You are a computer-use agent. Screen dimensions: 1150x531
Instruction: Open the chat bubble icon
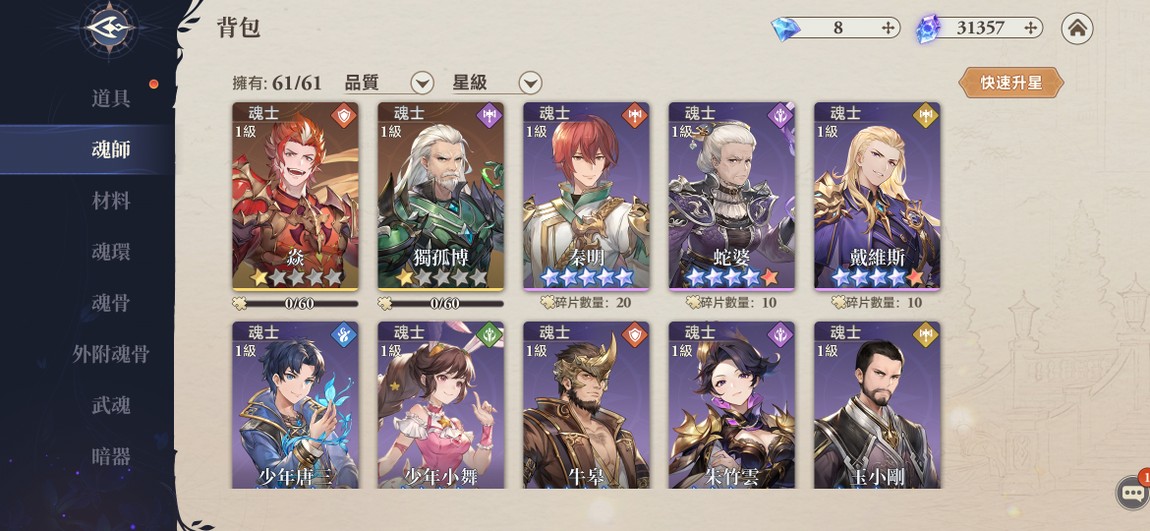1132,492
